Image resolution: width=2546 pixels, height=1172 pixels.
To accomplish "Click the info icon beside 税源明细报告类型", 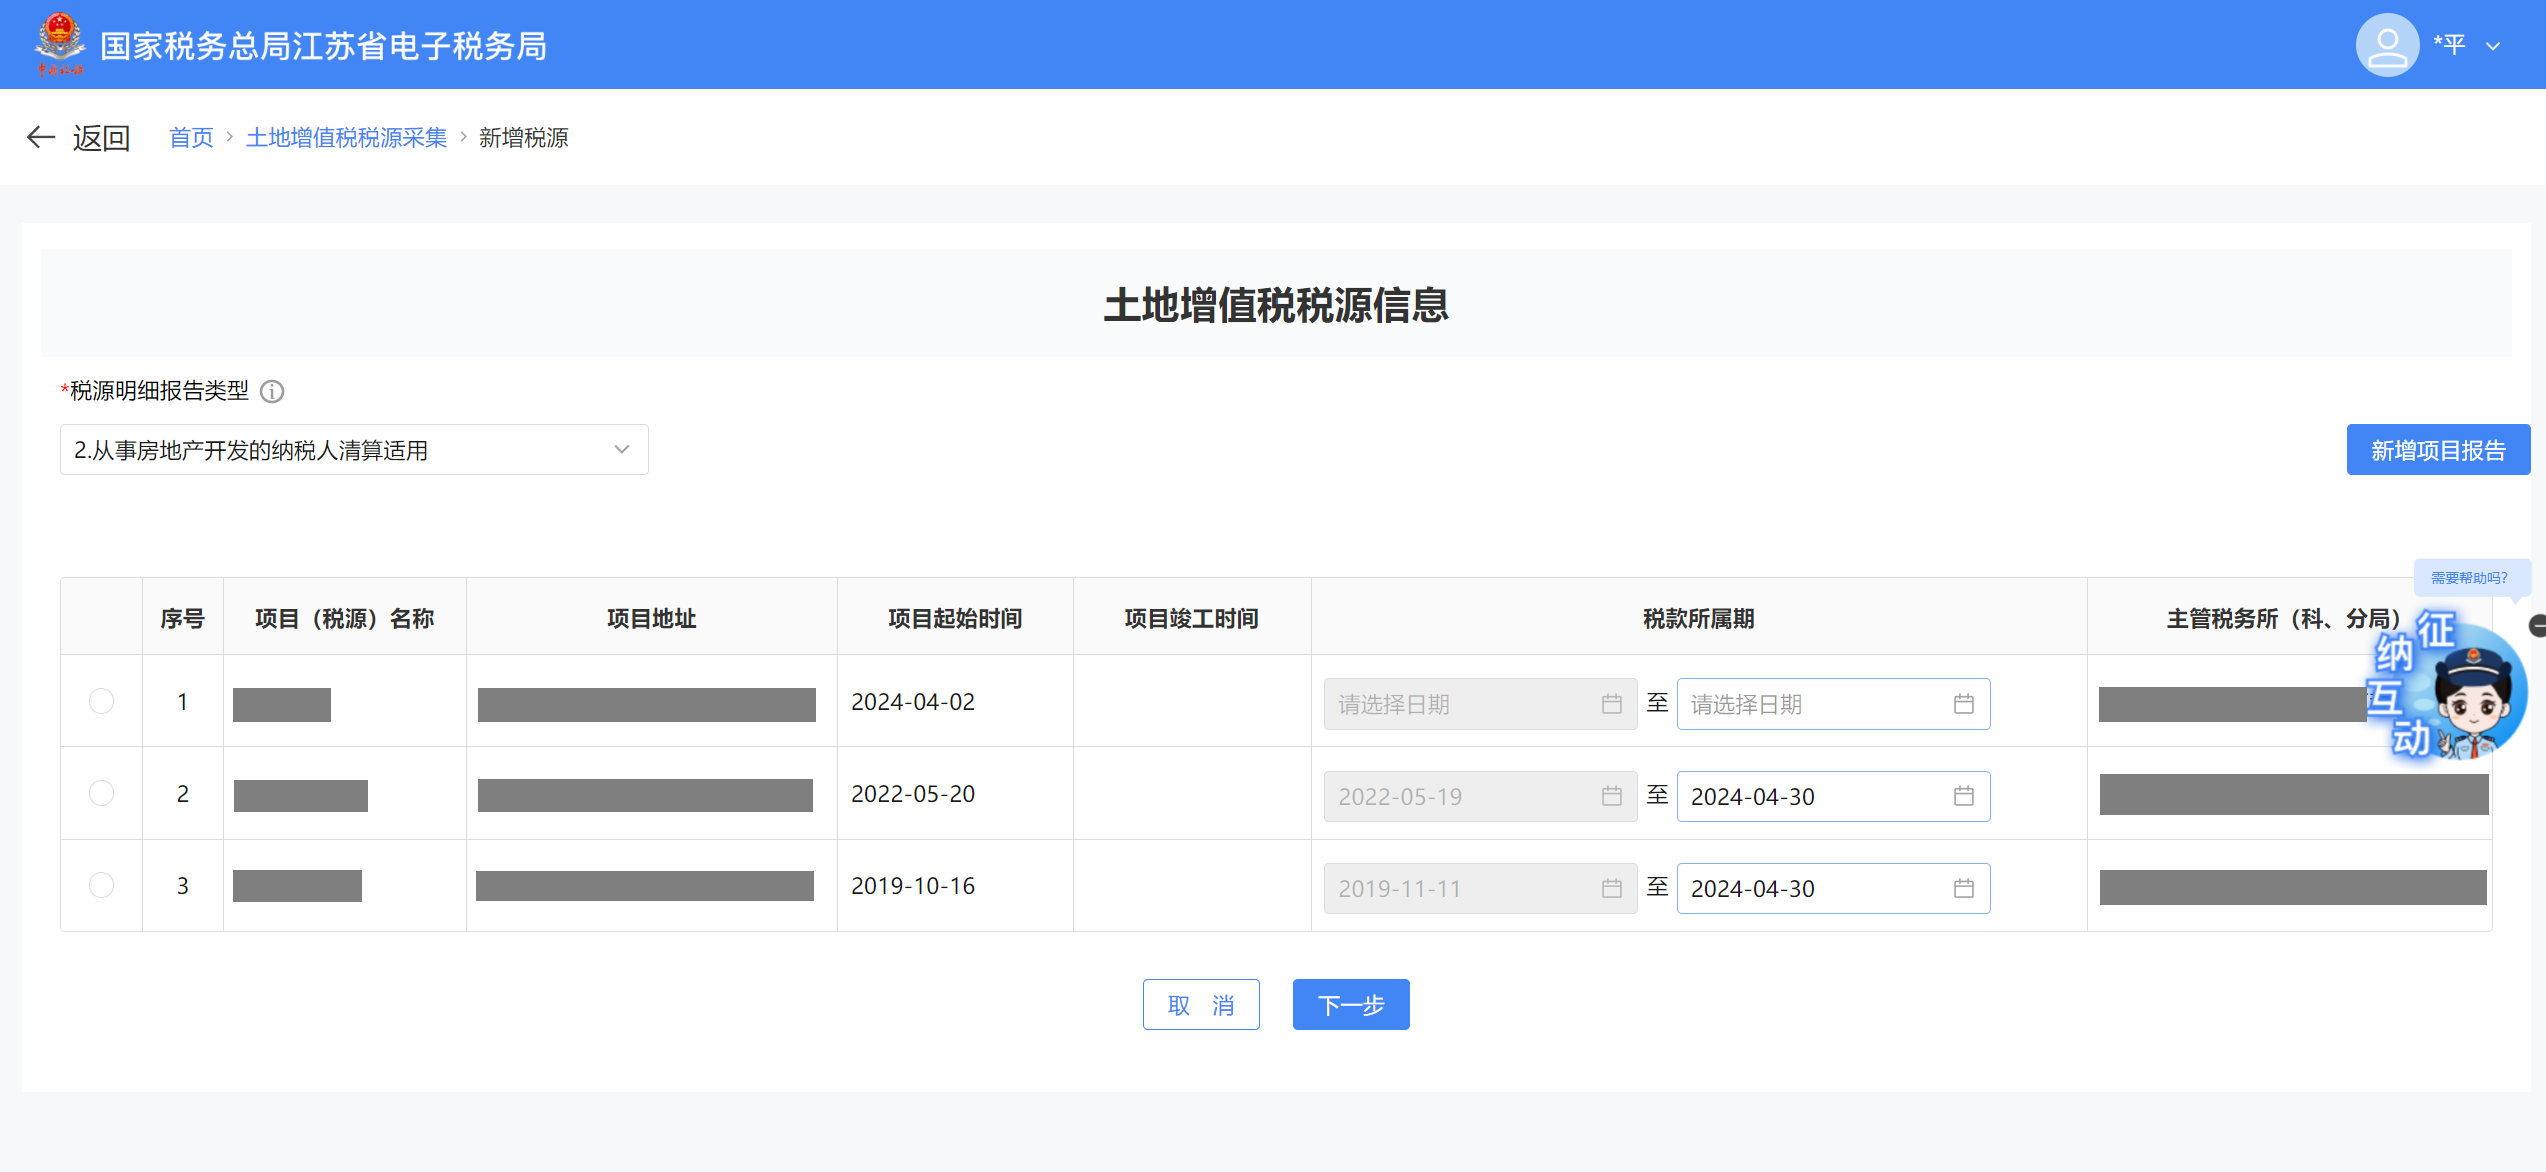I will coord(272,391).
